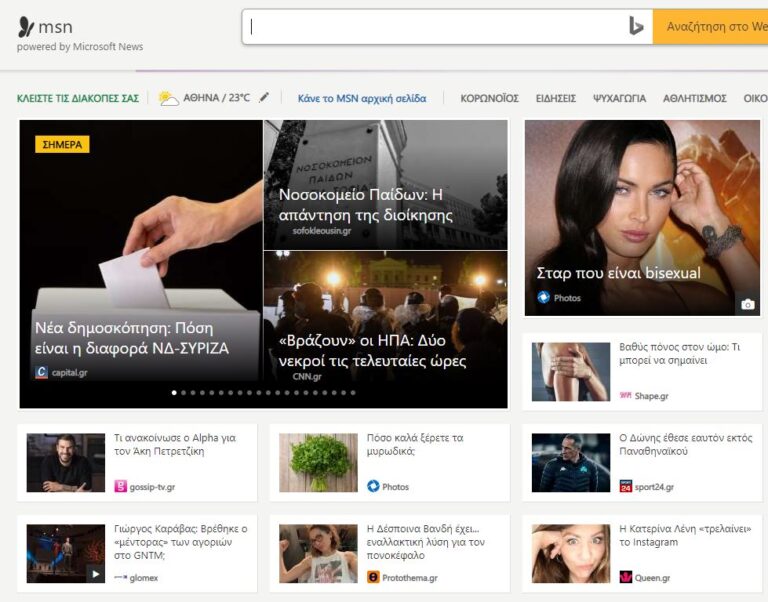
Task: Click the glomex source icon
Action: click(120, 578)
